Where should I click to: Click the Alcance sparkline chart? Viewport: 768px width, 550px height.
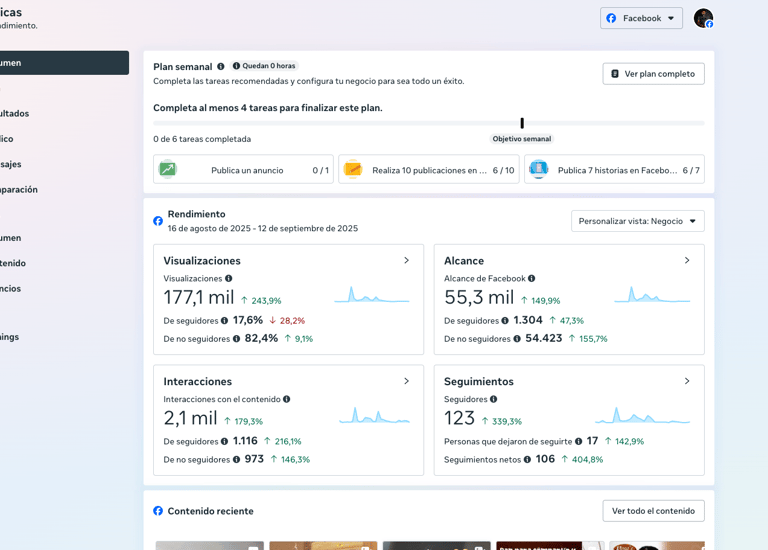pos(652,295)
